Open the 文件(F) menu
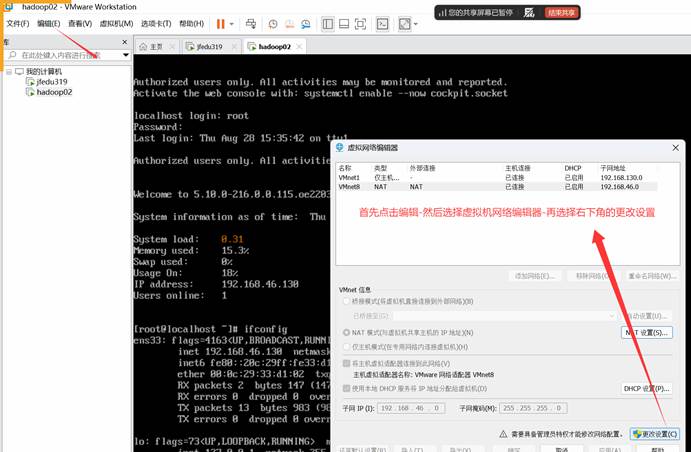The height and width of the screenshot is (452, 691). coord(17,24)
